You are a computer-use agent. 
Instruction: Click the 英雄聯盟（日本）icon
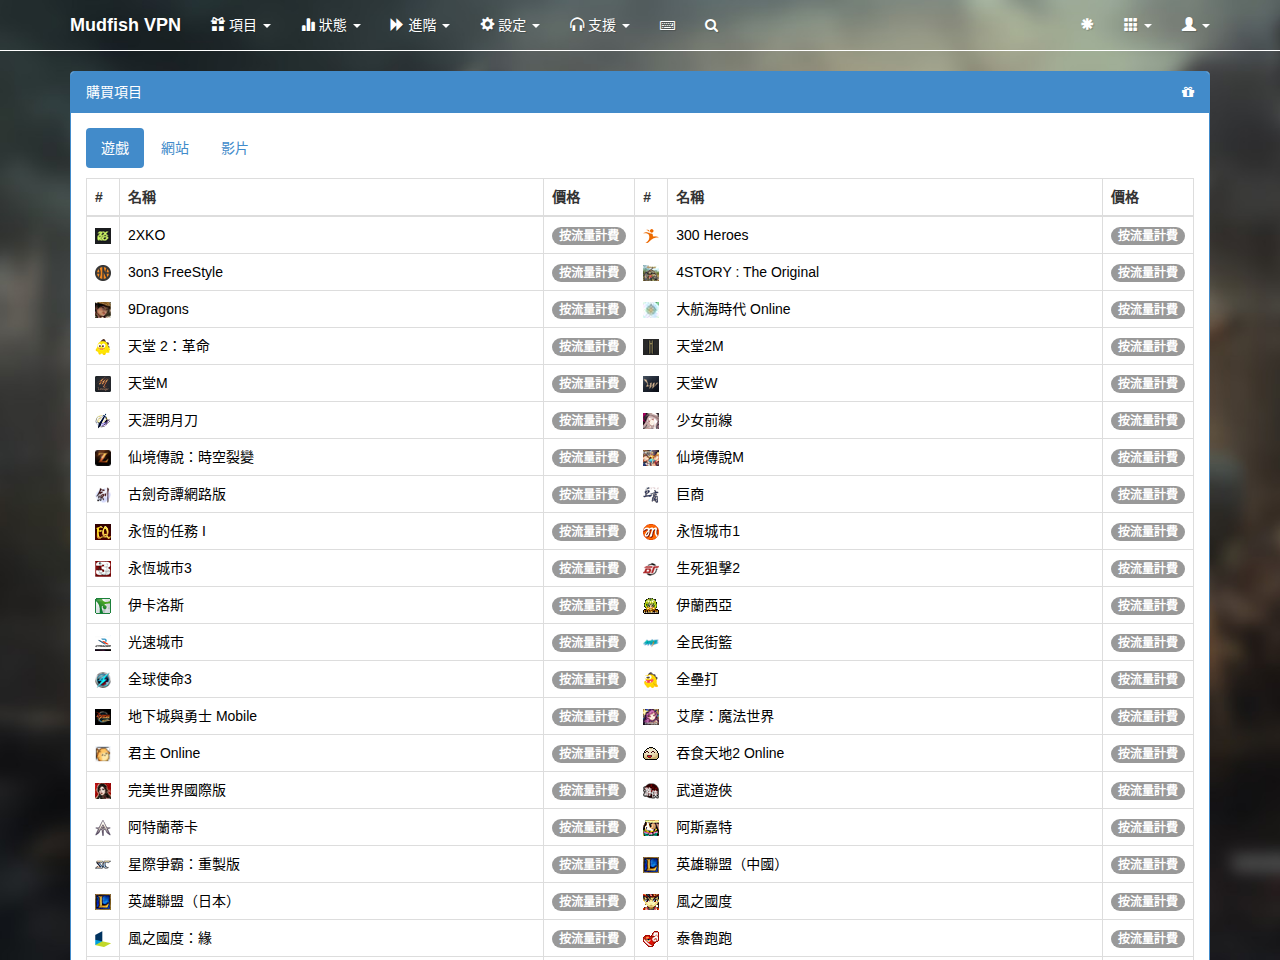(103, 902)
